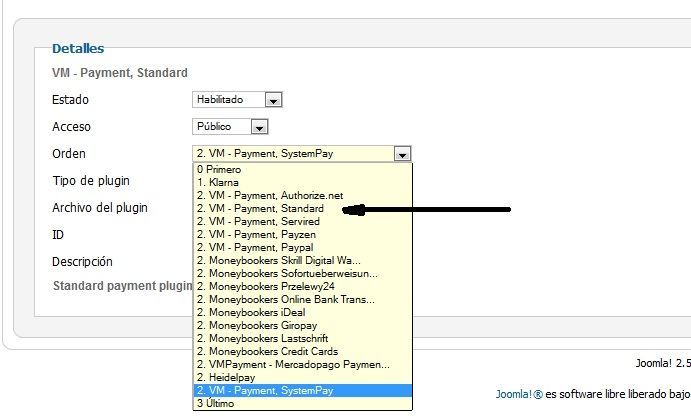
Task: Click the 'VM - Payment, Standard' plugin title
Action: click(119, 73)
